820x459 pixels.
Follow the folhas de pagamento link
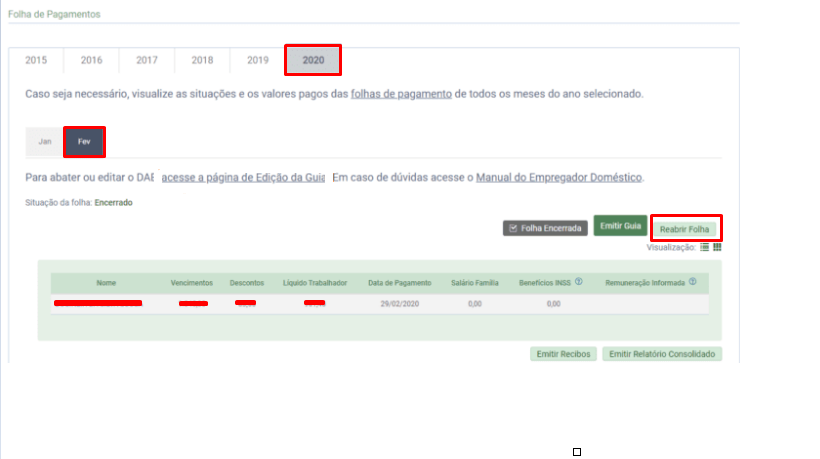tap(401, 94)
